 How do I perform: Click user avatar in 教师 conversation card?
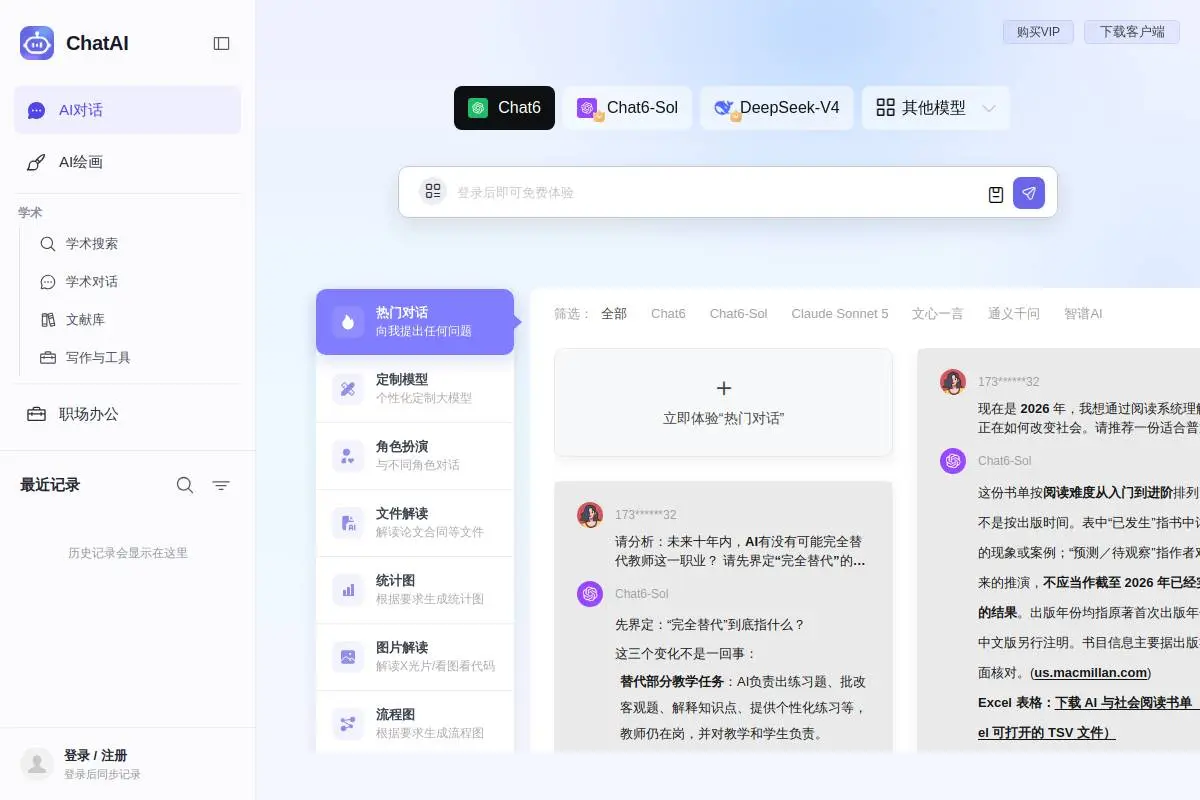590,515
